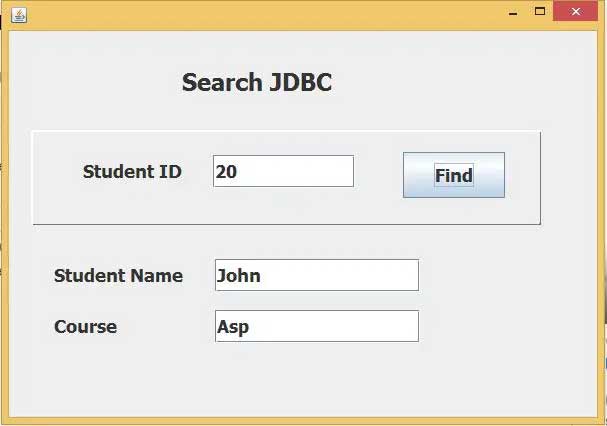
Task: Click the name John in the field
Action: [x=238, y=276]
